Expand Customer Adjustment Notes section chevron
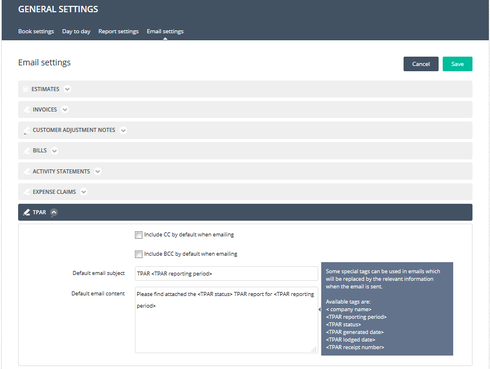490x369 pixels. click(123, 130)
